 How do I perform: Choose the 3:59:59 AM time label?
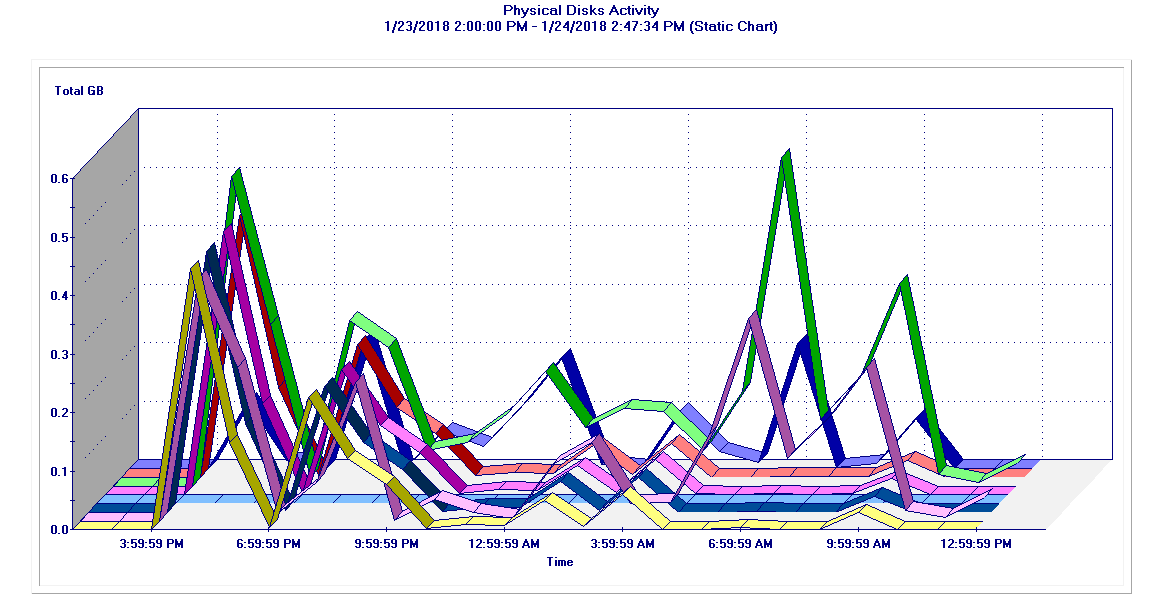click(x=623, y=544)
